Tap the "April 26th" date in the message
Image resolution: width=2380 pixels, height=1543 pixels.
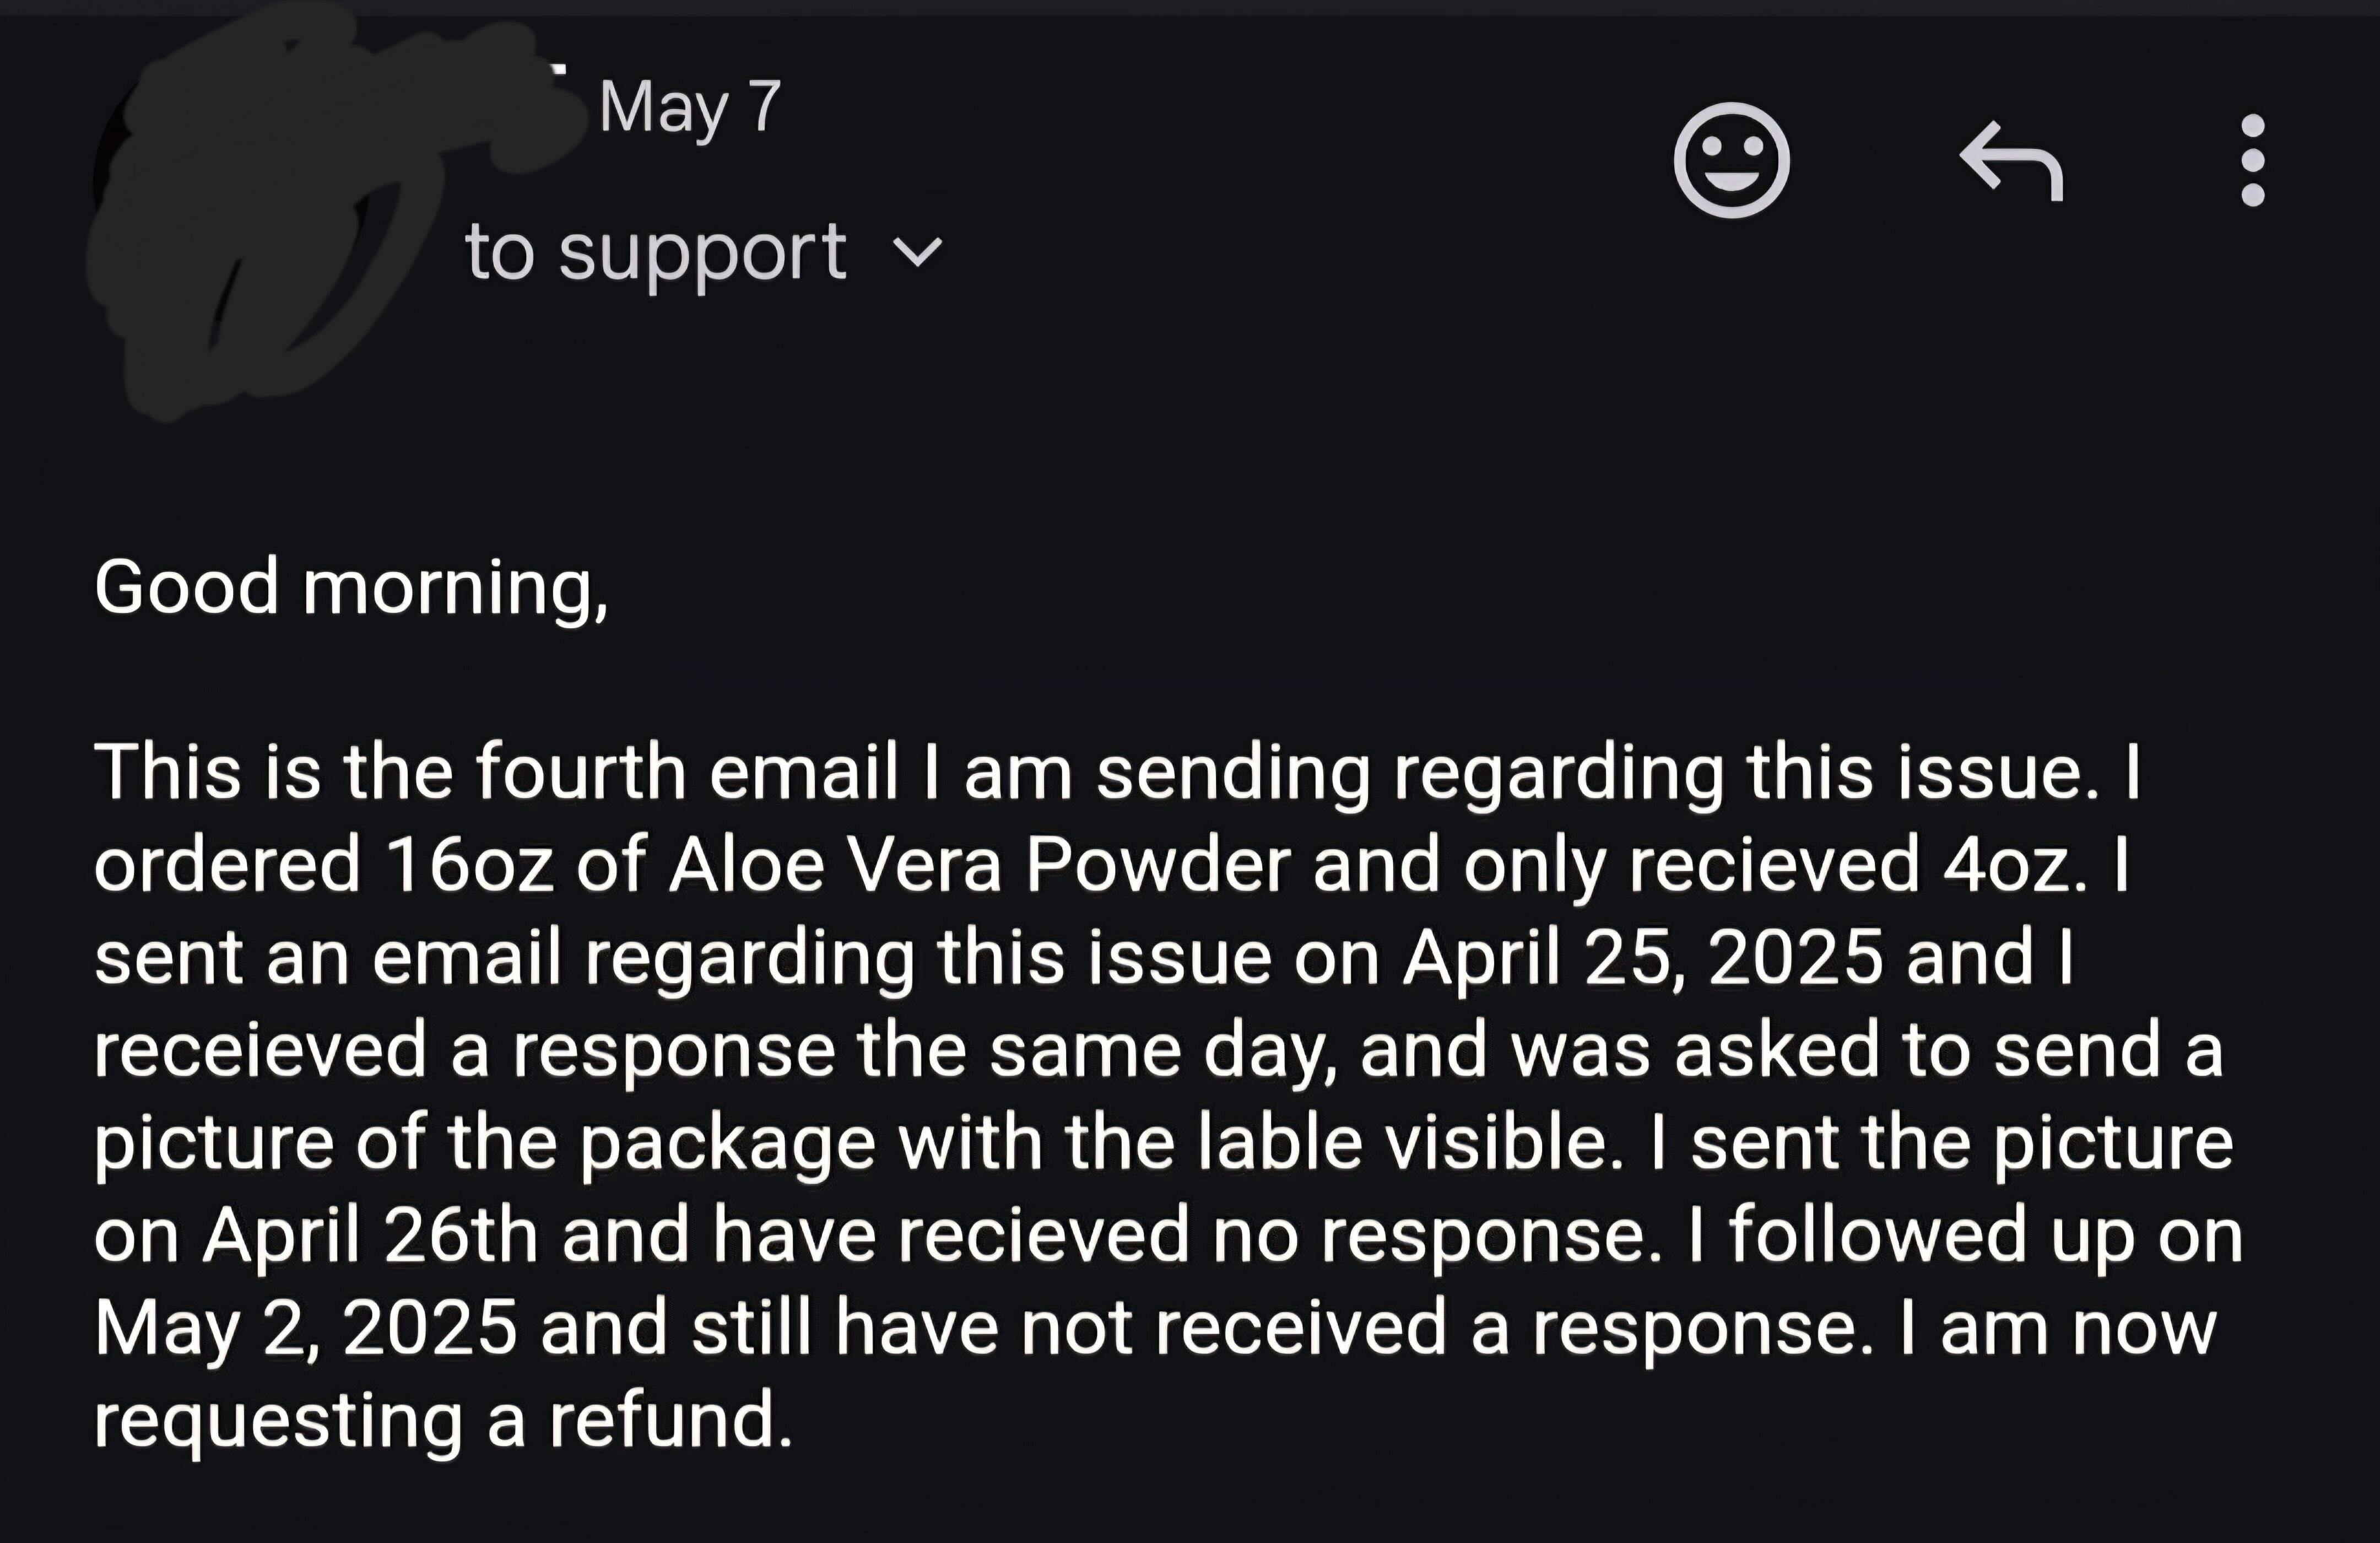click(371, 1235)
